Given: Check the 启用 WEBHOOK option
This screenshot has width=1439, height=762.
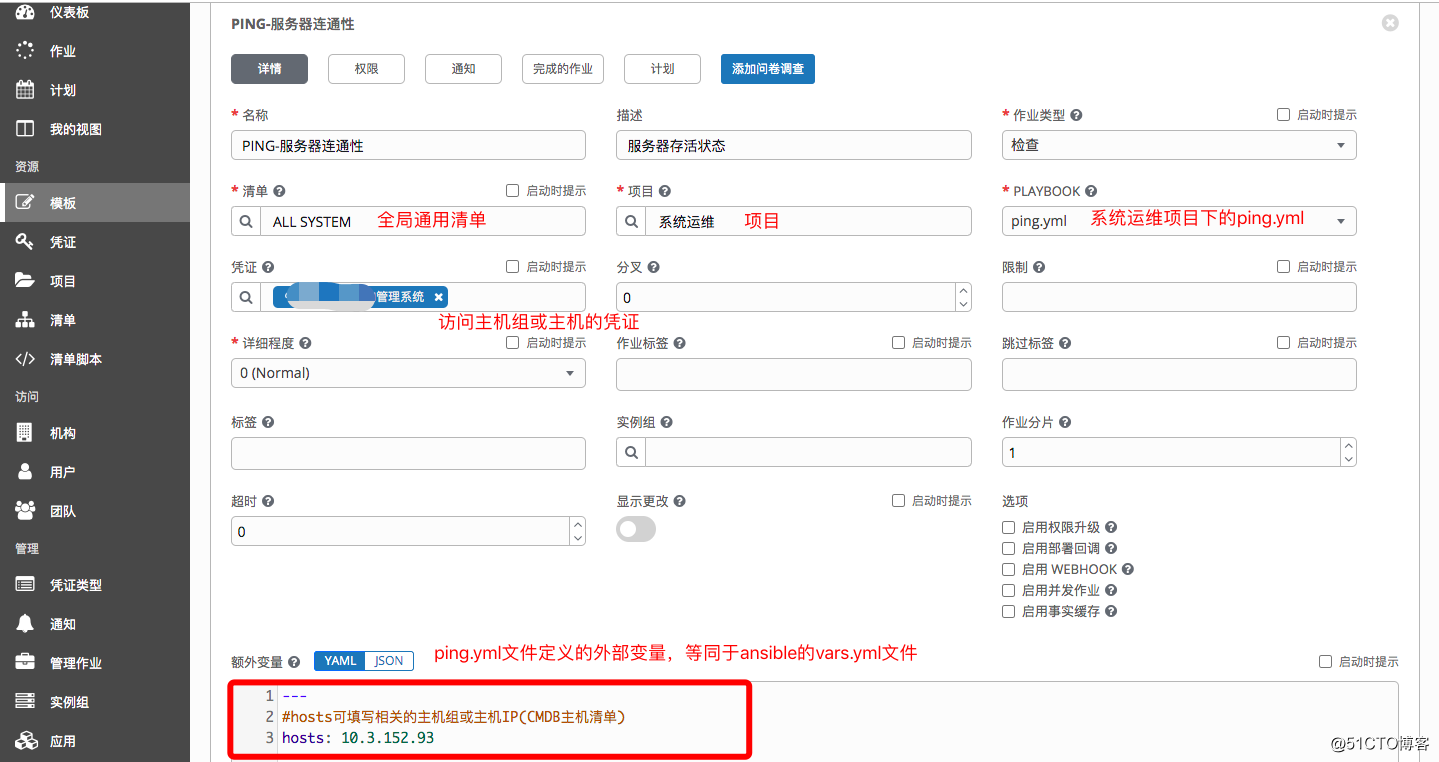Looking at the screenshot, I should 1008,569.
